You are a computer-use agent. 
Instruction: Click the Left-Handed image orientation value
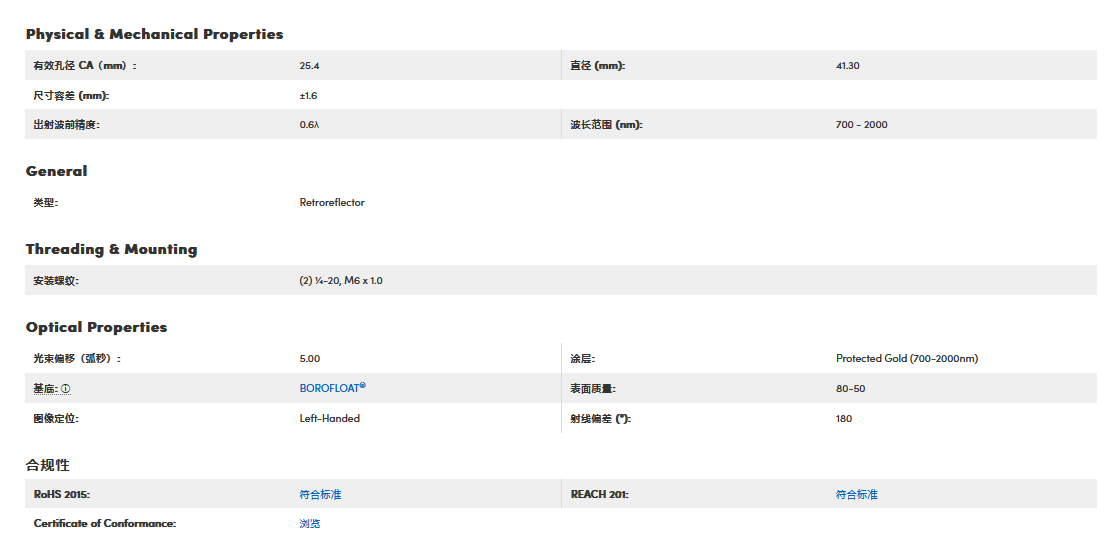(x=329, y=418)
